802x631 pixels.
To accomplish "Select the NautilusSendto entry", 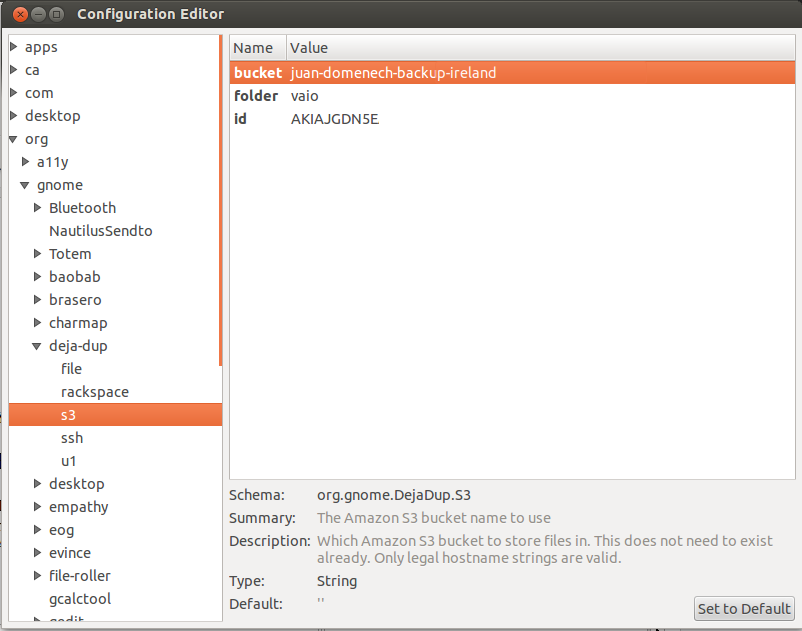I will [x=100, y=231].
